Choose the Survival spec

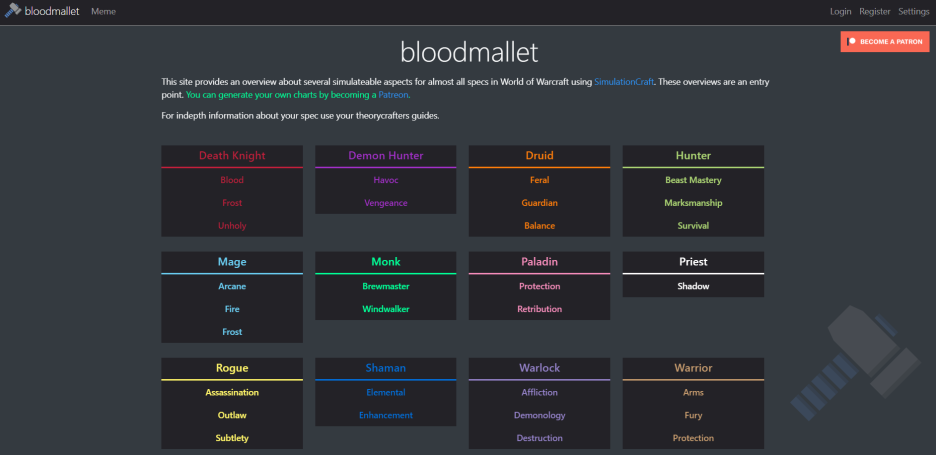click(693, 226)
